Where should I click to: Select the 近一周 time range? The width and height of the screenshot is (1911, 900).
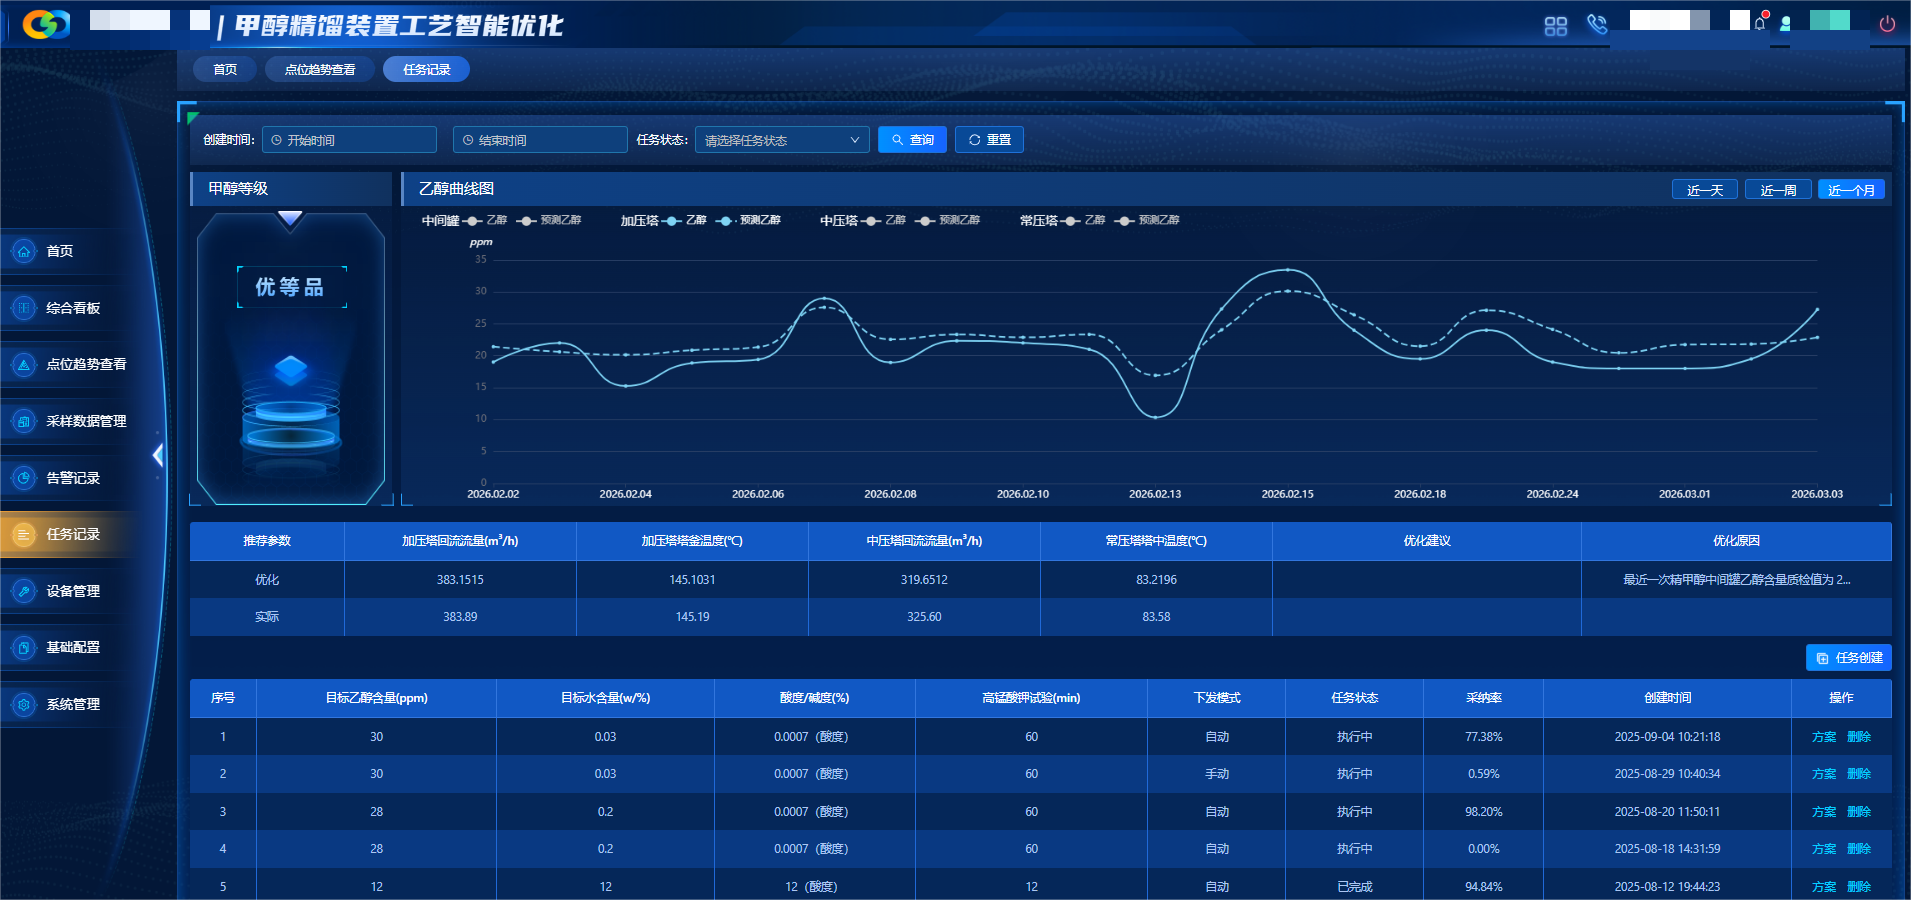pyautogui.click(x=1777, y=190)
